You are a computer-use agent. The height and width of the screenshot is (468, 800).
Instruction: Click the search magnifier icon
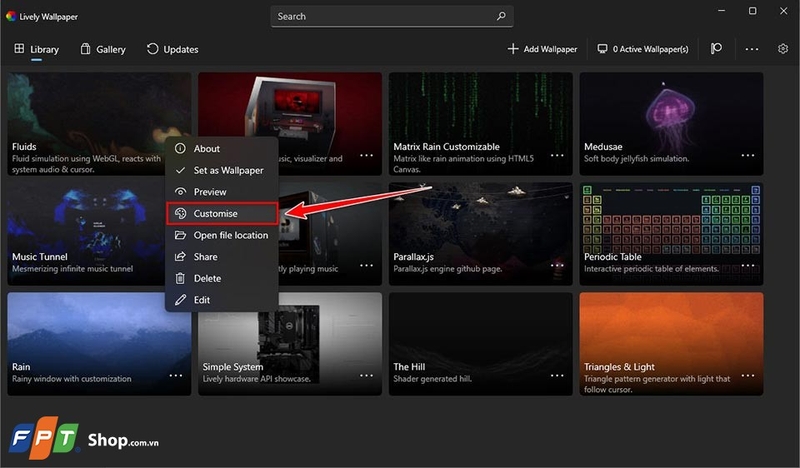(501, 16)
